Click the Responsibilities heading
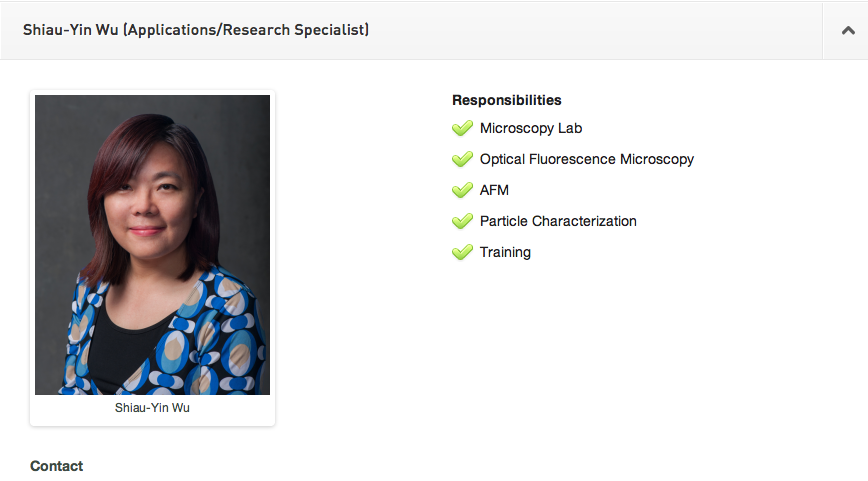The height and width of the screenshot is (481, 868). coord(506,100)
